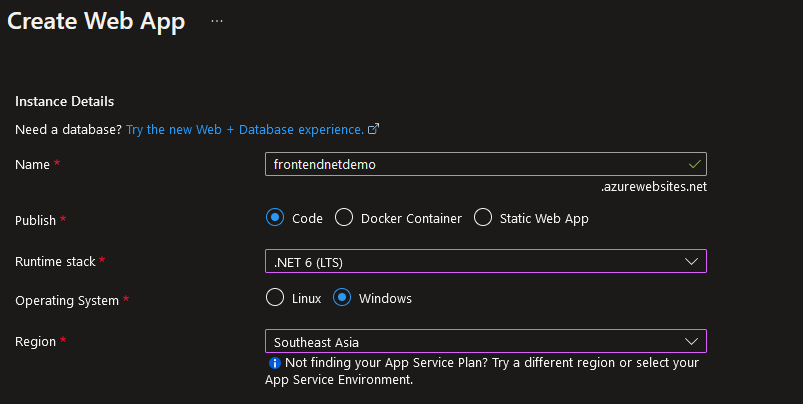Image resolution: width=803 pixels, height=404 pixels.
Task: Click the external link icon after Database experience
Action: [373, 129]
